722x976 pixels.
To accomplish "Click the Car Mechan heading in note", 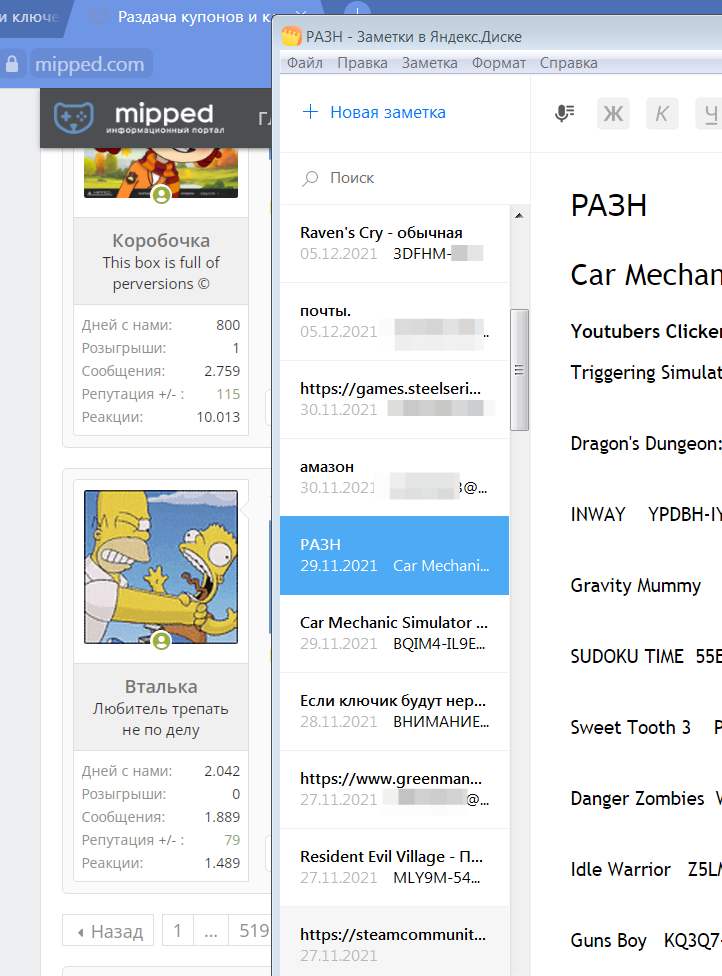I will pos(646,274).
